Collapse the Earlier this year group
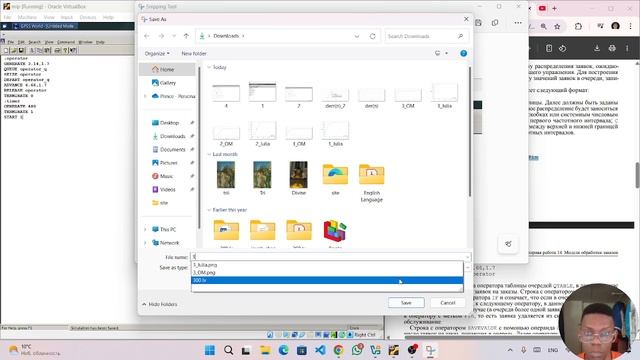The width and height of the screenshot is (640, 360). click(x=209, y=210)
